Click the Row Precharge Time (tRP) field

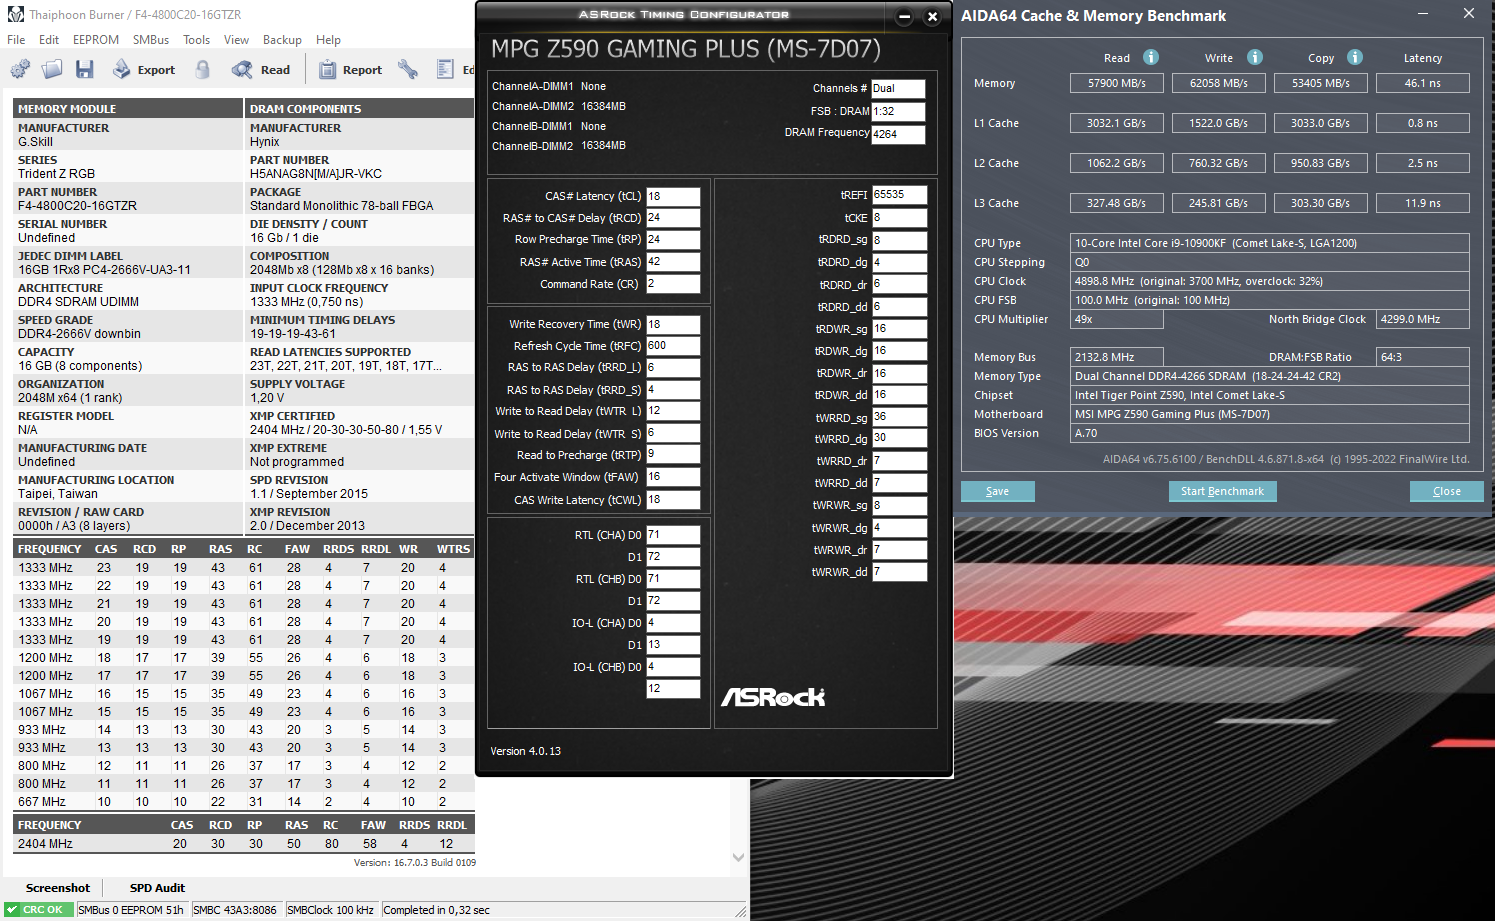(x=673, y=239)
